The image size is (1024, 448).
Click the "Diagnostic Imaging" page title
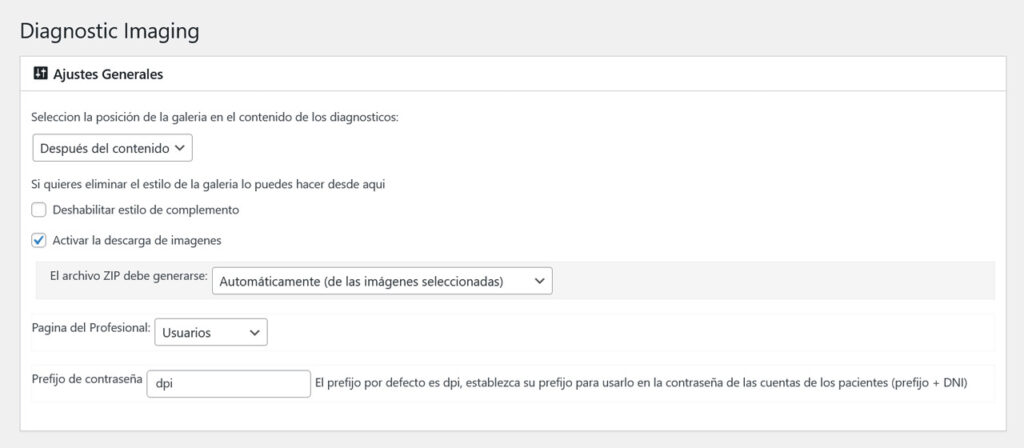[x=110, y=31]
